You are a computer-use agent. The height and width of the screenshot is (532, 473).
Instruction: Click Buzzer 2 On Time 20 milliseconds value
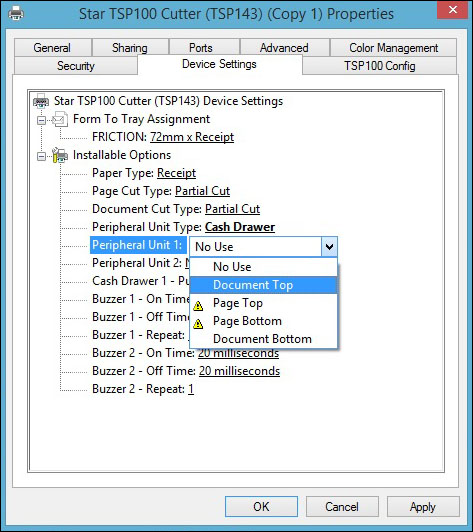point(239,353)
